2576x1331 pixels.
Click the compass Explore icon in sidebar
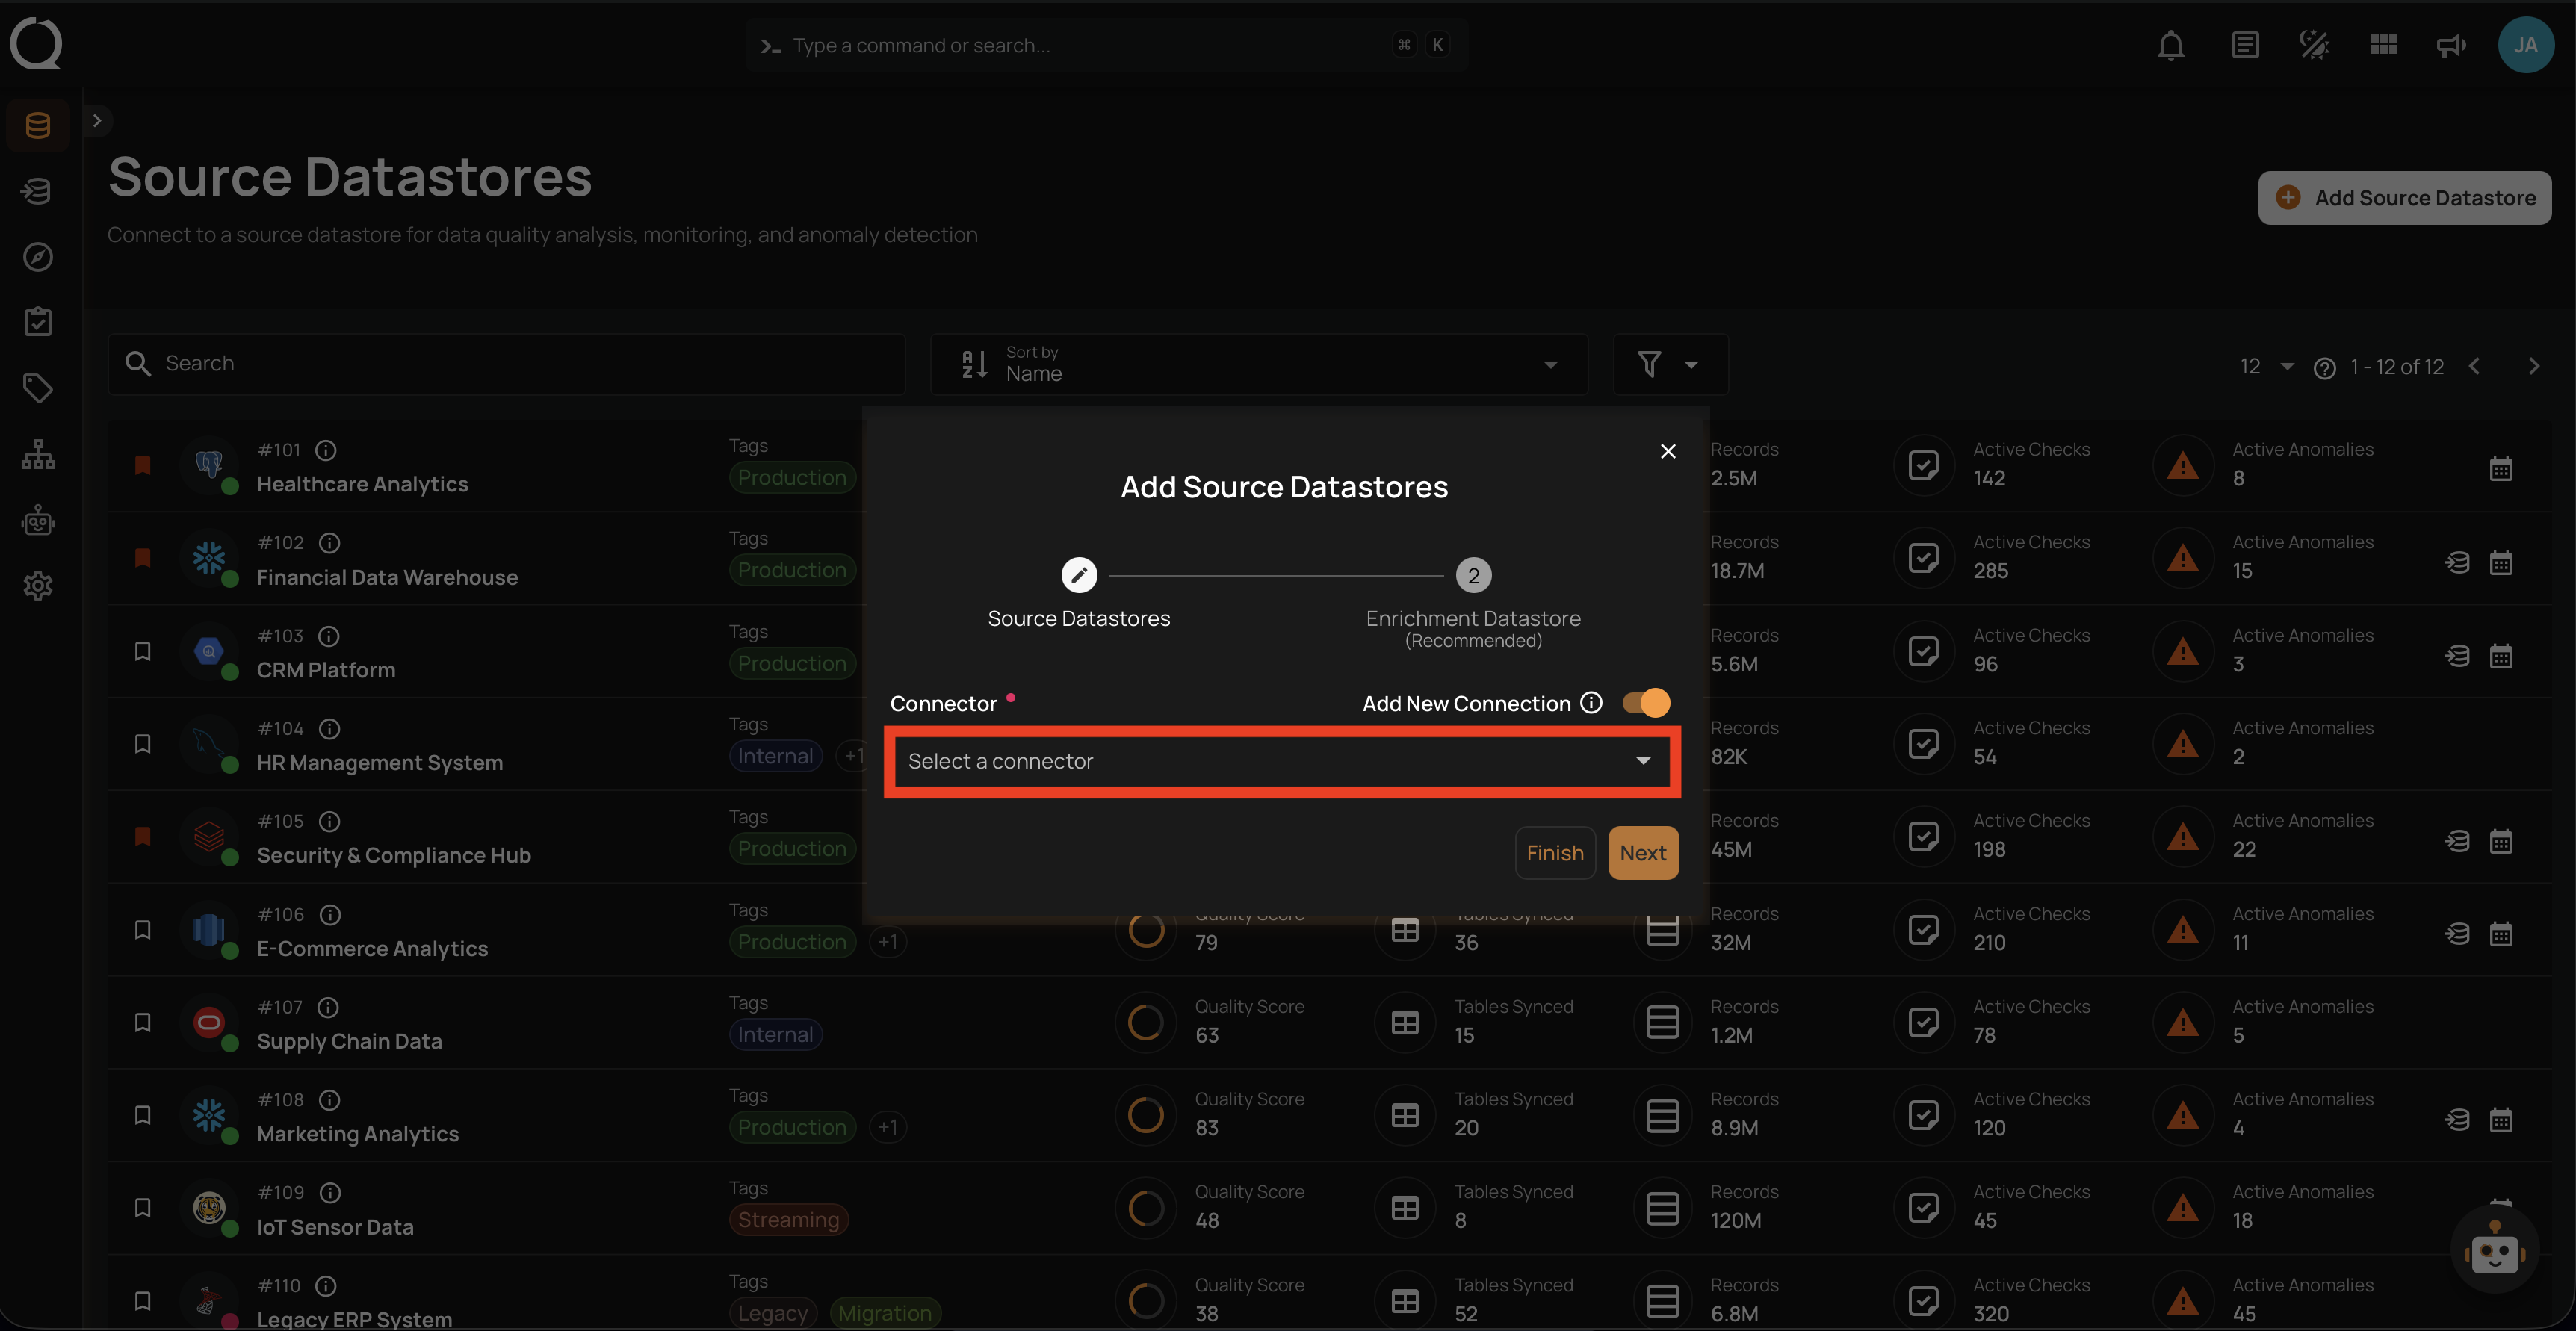point(38,257)
